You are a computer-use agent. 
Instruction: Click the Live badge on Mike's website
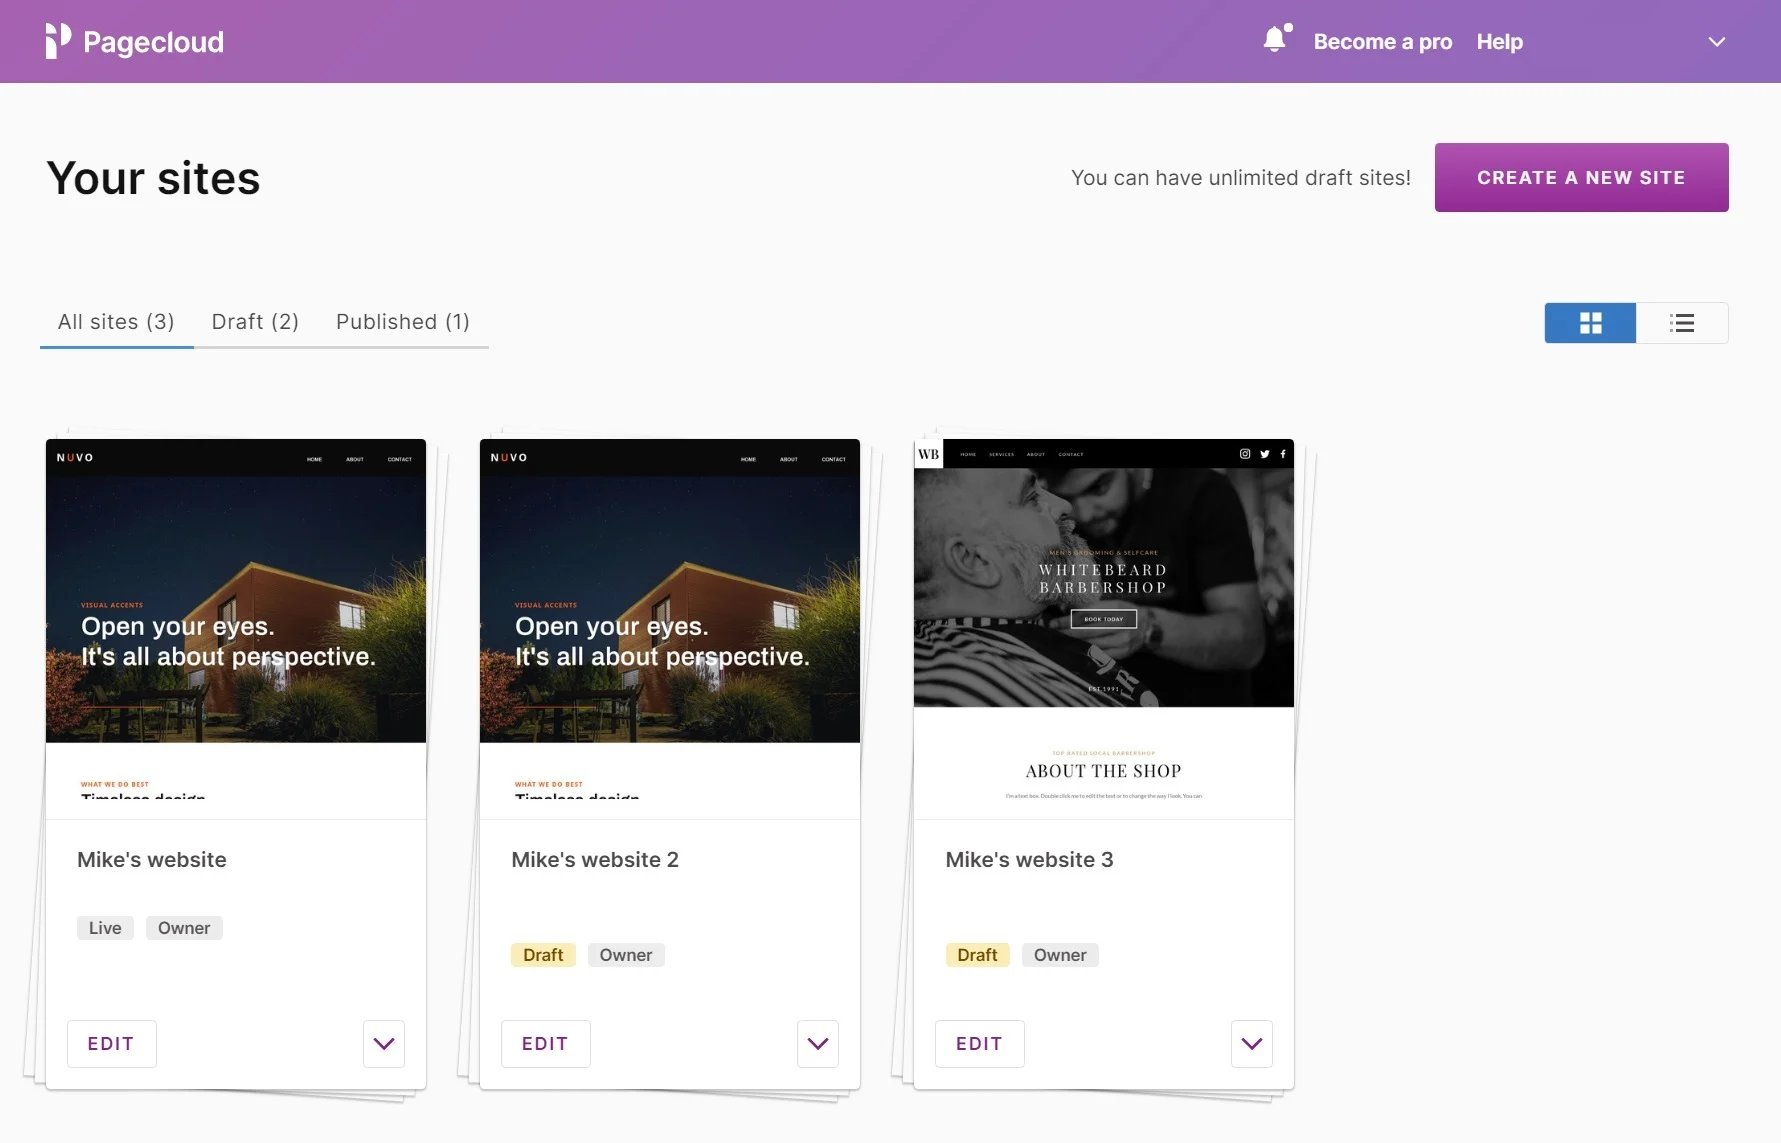click(104, 927)
